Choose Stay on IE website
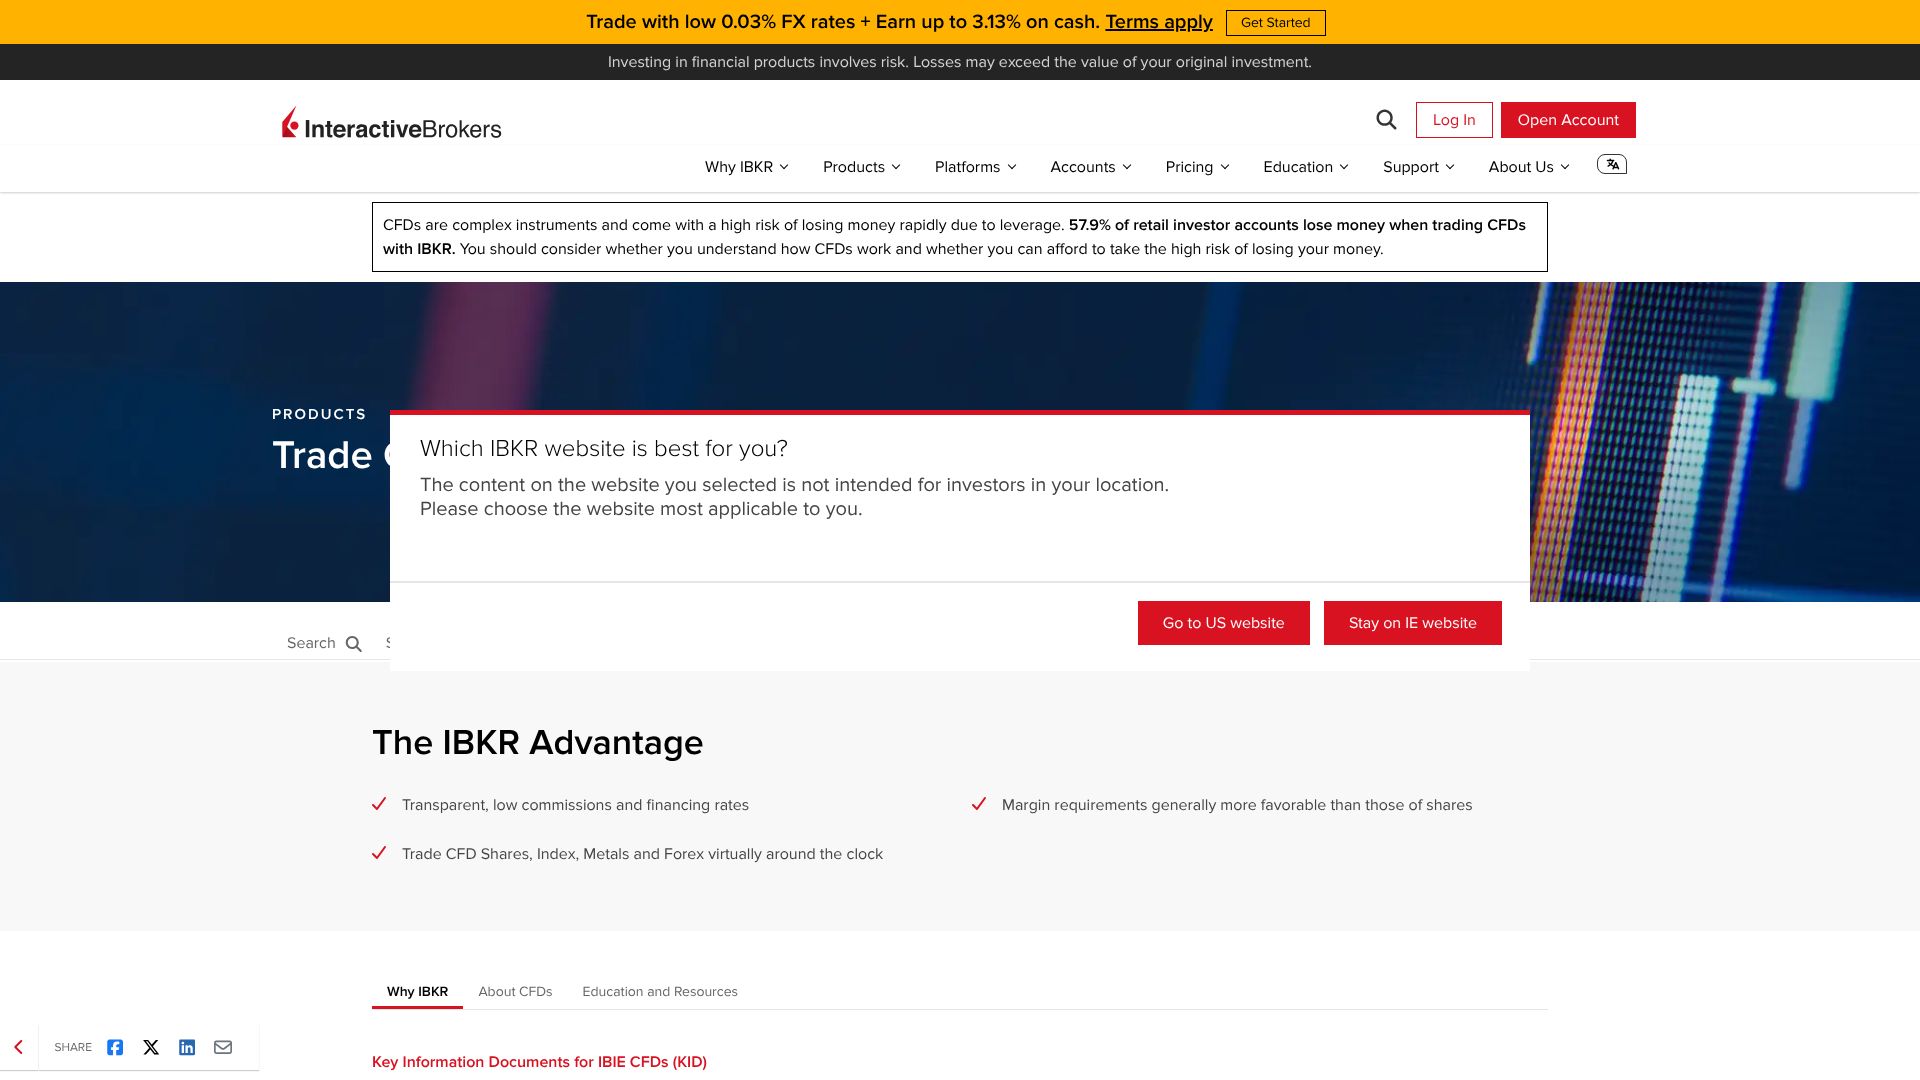Screen dimensions: 1920x1080 tap(1413, 623)
